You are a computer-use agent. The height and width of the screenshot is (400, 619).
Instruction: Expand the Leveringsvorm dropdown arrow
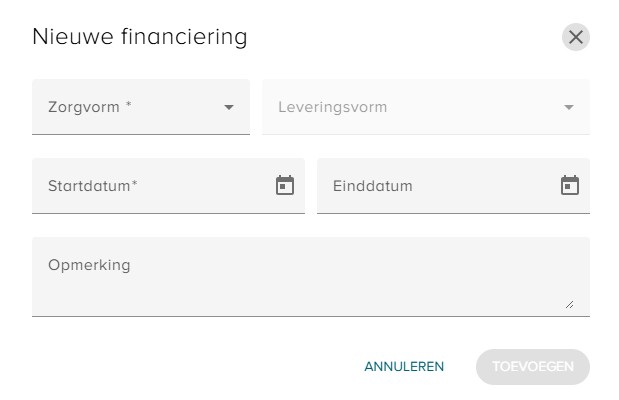pyautogui.click(x=568, y=107)
